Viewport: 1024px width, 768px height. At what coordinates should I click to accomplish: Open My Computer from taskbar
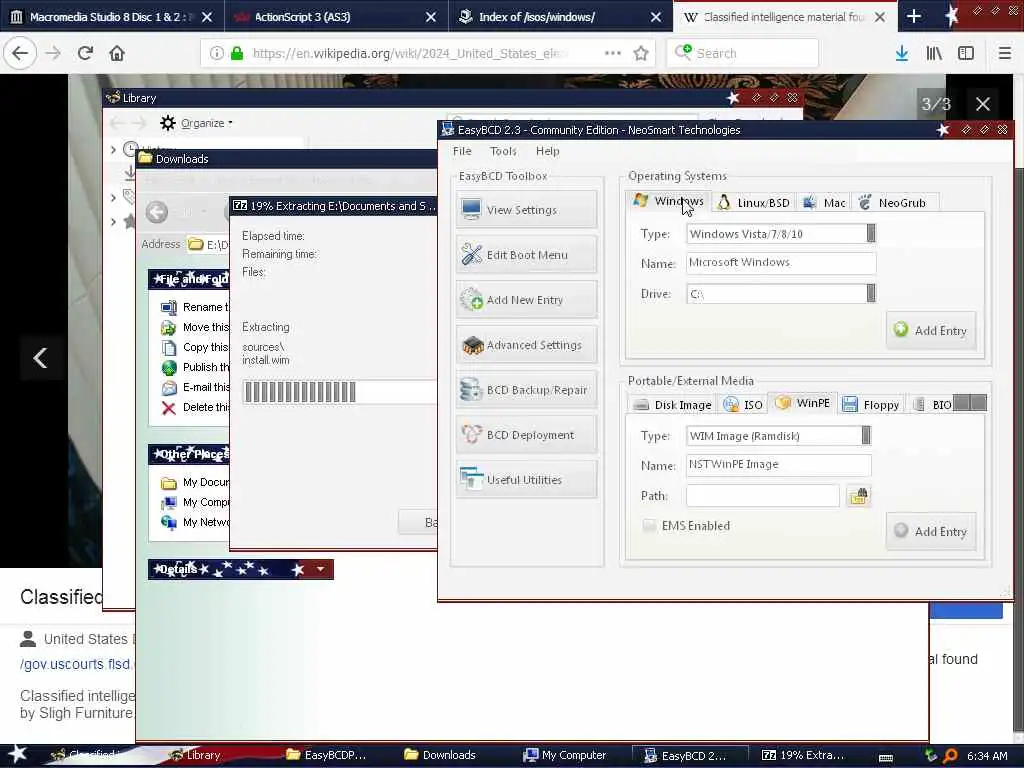coord(566,755)
